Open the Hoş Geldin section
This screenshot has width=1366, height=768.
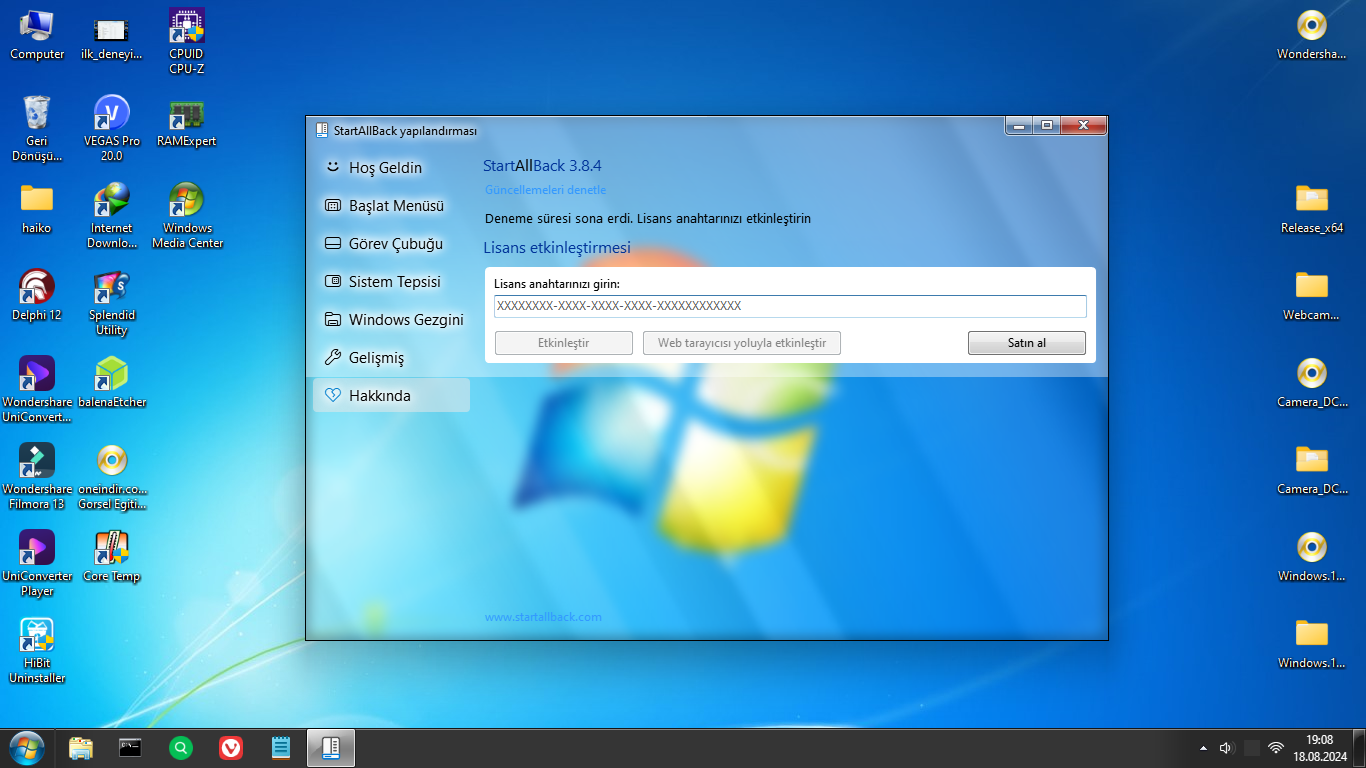pyautogui.click(x=391, y=168)
